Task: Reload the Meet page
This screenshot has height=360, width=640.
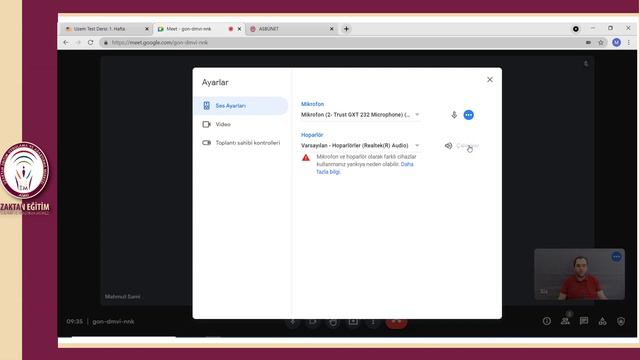Action: click(x=91, y=42)
